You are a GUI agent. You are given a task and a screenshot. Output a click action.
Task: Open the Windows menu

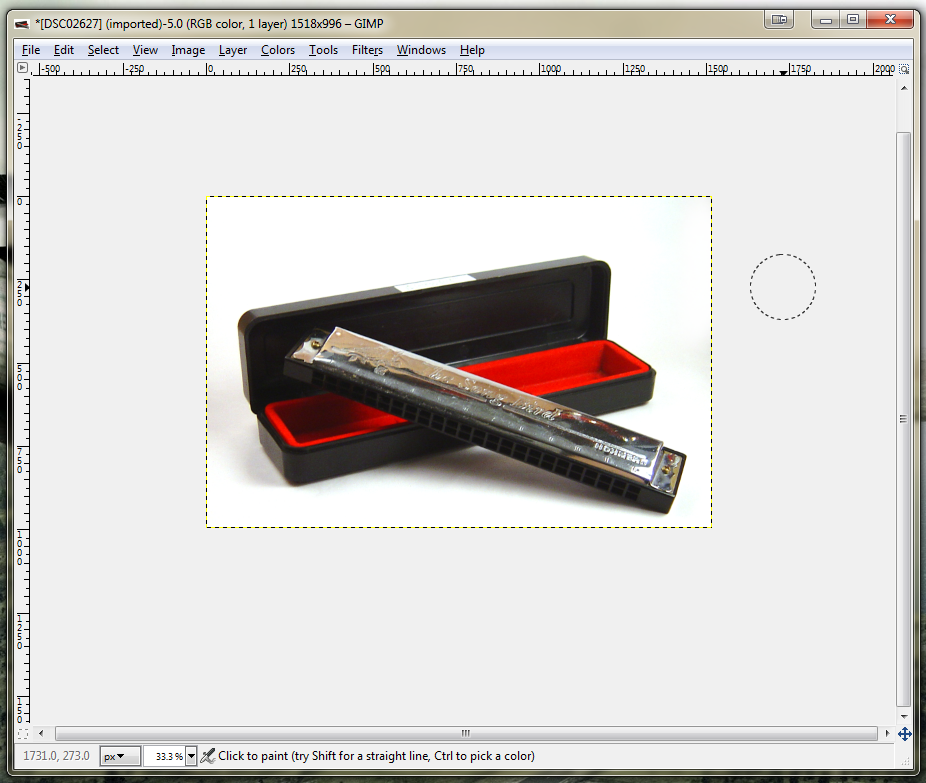pyautogui.click(x=421, y=50)
